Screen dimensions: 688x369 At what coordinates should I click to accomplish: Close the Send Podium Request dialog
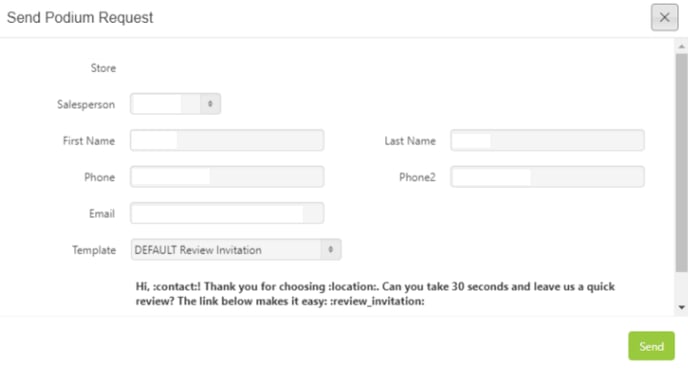pos(664,18)
